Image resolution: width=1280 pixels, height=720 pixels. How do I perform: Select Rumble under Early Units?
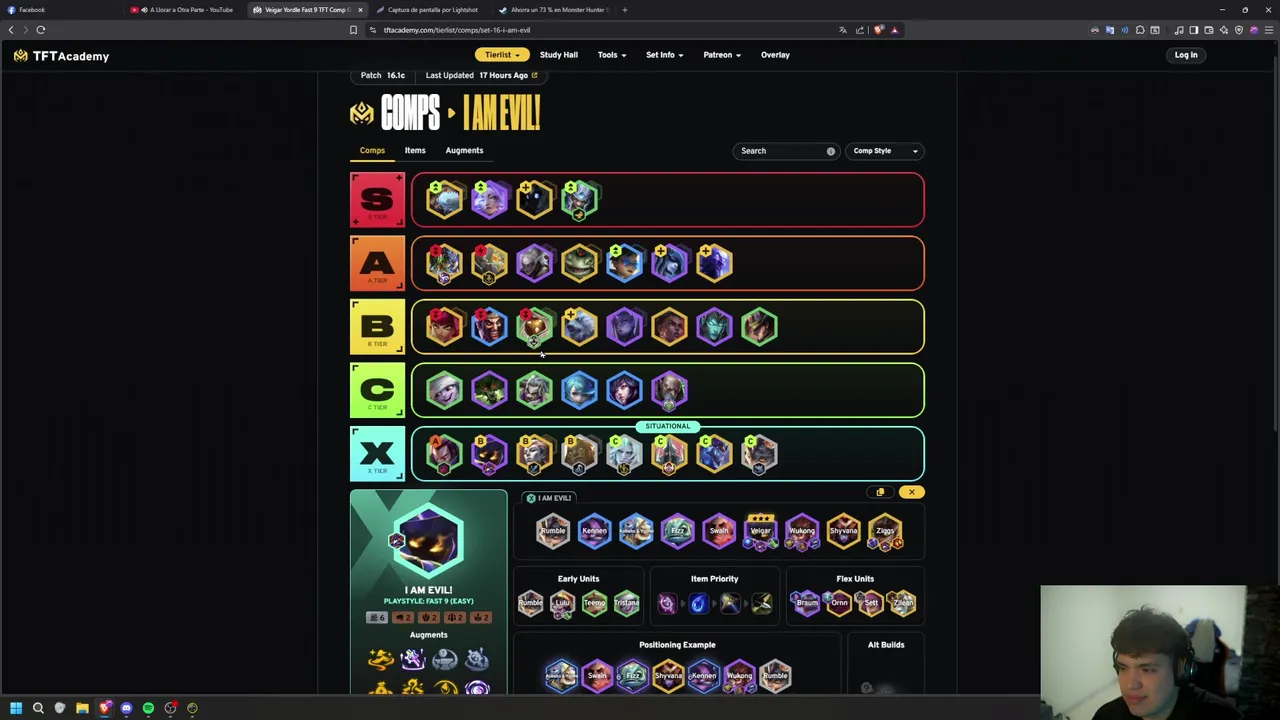pyautogui.click(x=530, y=603)
